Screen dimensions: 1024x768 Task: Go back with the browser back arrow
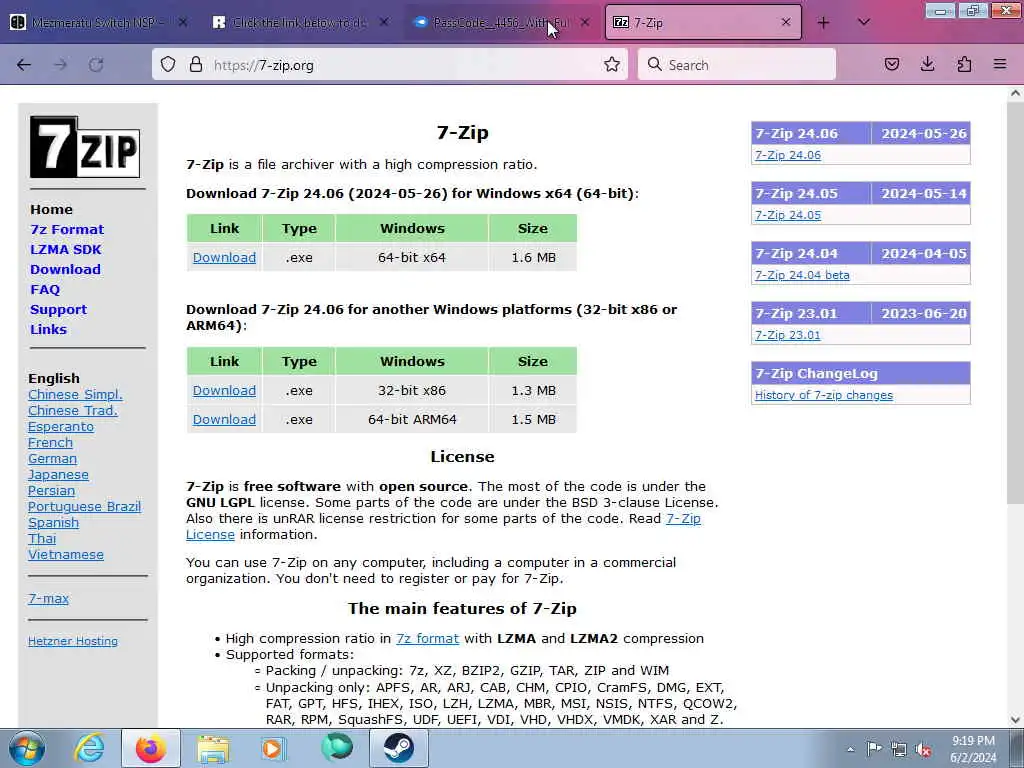(24, 65)
